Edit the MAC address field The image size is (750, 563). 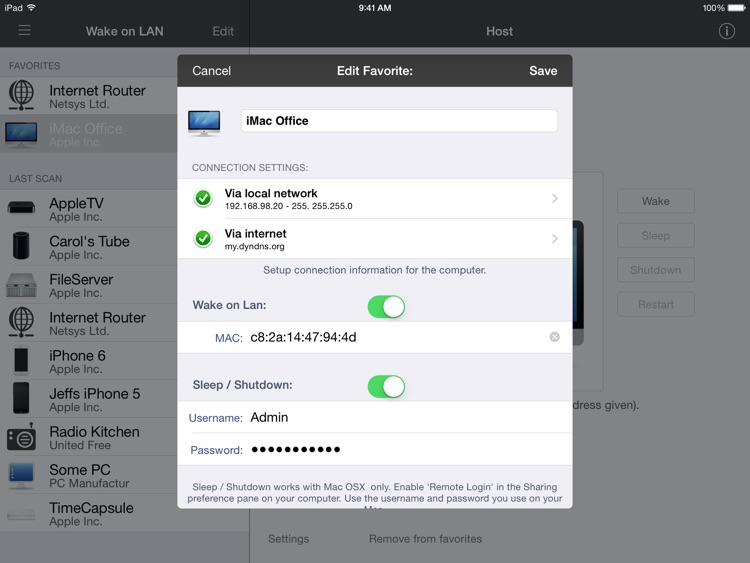pos(375,337)
